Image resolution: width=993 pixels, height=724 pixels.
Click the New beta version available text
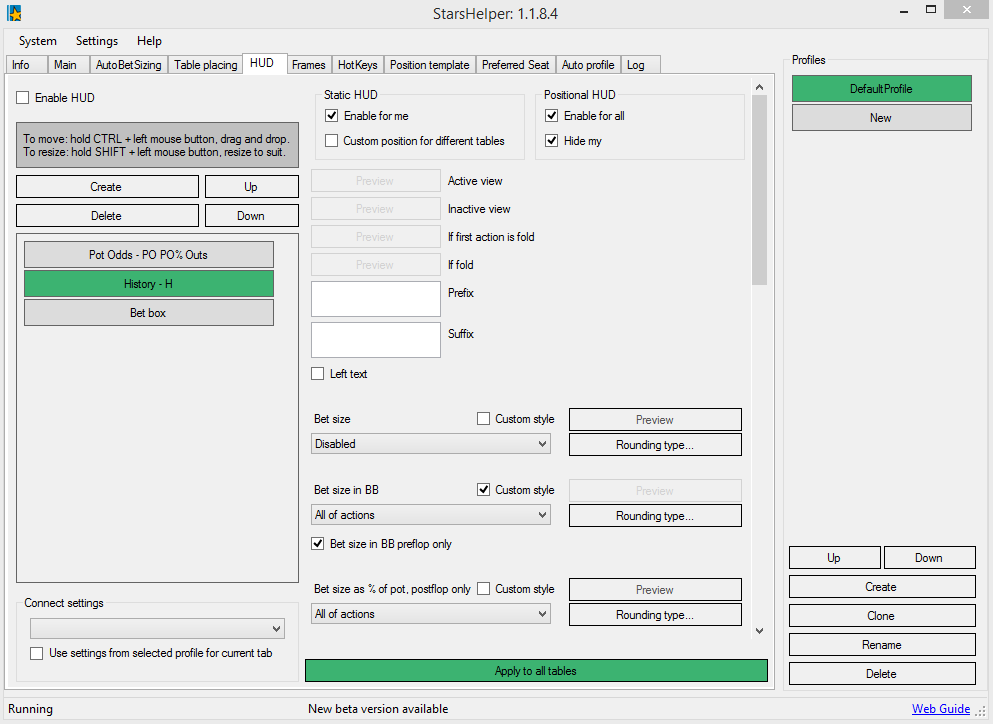pos(378,709)
